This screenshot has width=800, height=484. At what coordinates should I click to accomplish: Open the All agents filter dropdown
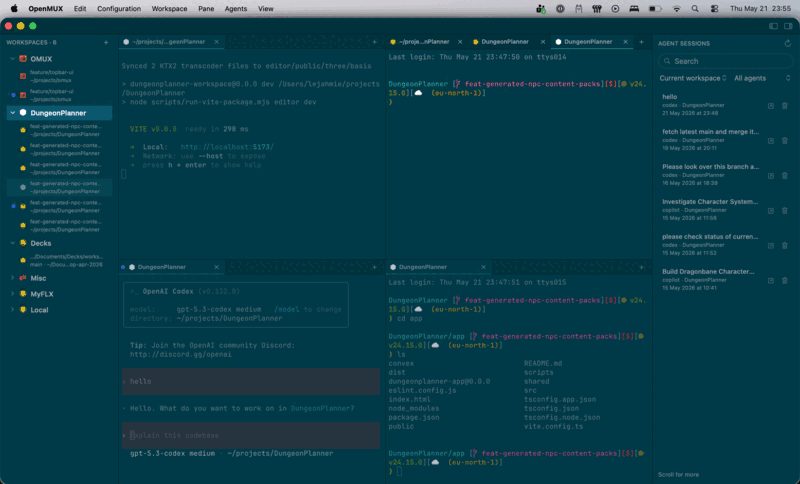pos(762,78)
